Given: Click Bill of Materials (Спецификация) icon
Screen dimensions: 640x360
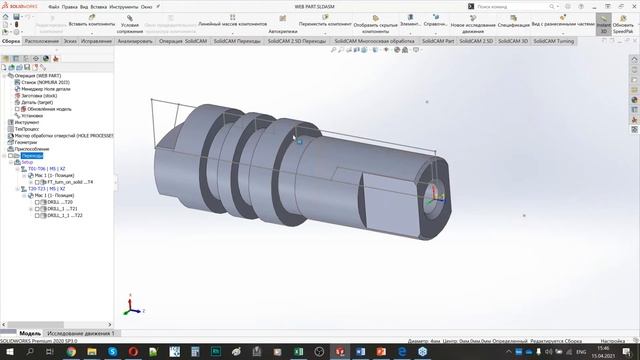Looking at the screenshot, I should [513, 18].
